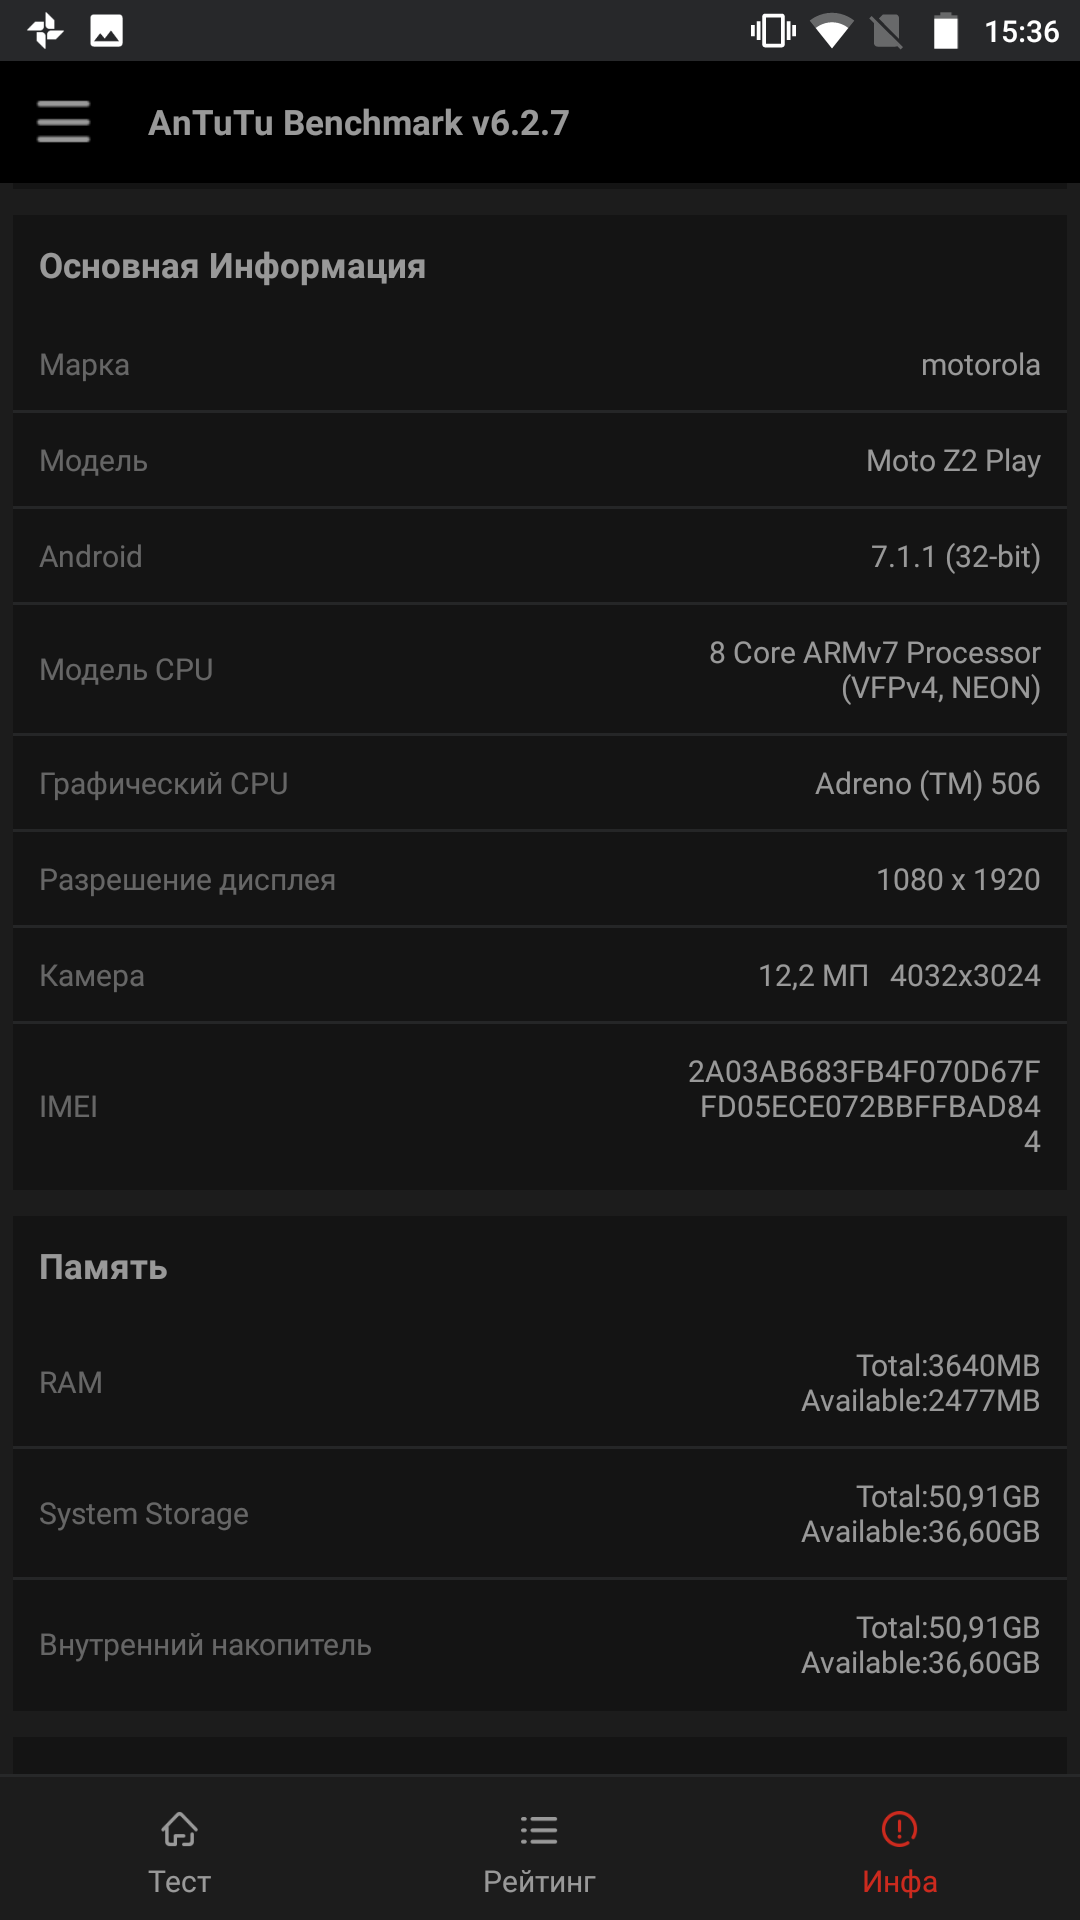Tap the Тест home icon
This screenshot has width=1080, height=1920.
[179, 1829]
